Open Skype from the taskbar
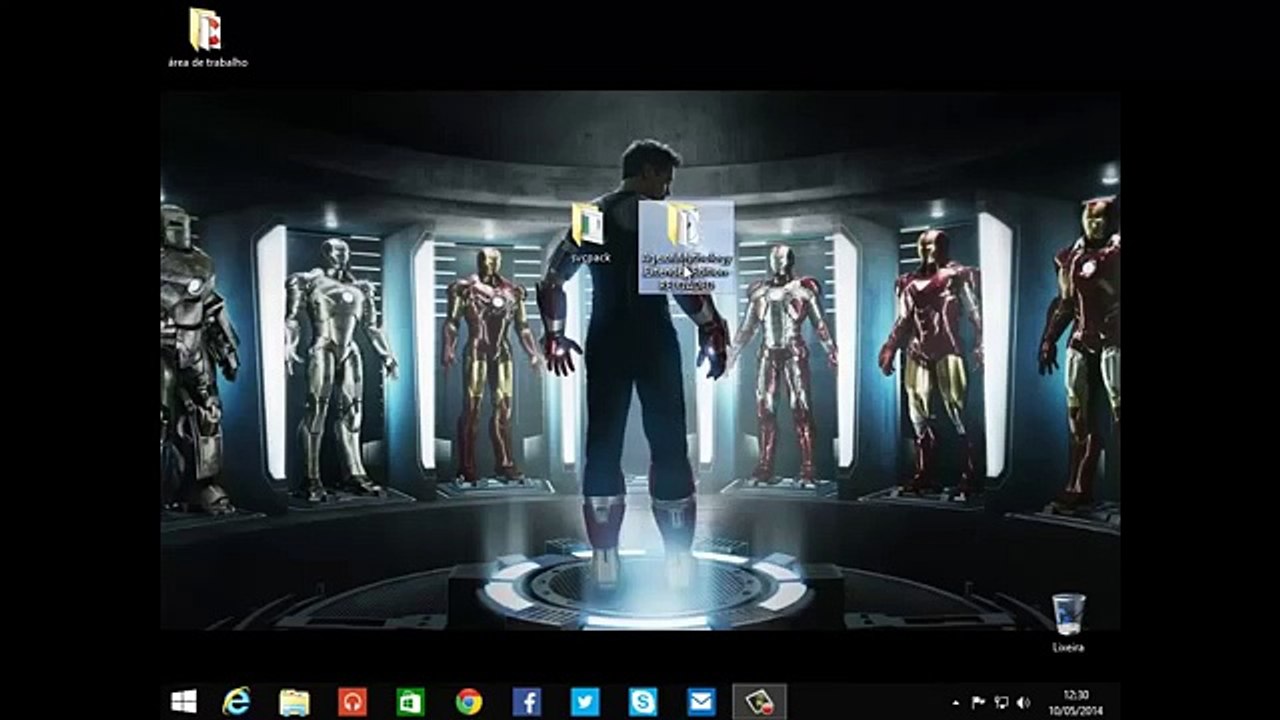 pos(642,702)
